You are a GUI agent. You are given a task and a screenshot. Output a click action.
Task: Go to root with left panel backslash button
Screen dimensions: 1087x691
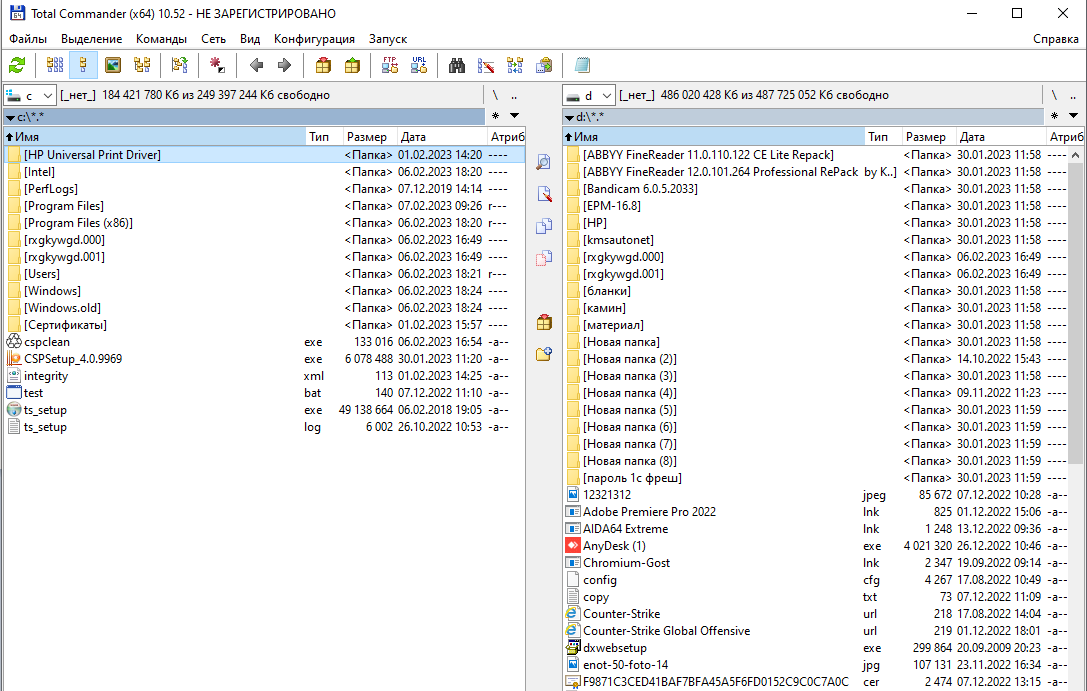tap(495, 95)
